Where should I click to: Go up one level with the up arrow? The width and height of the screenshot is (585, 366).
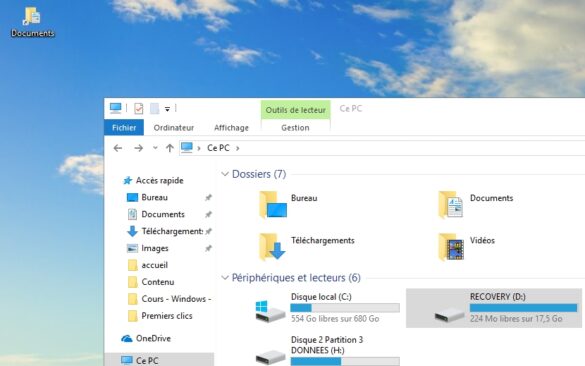(170, 148)
